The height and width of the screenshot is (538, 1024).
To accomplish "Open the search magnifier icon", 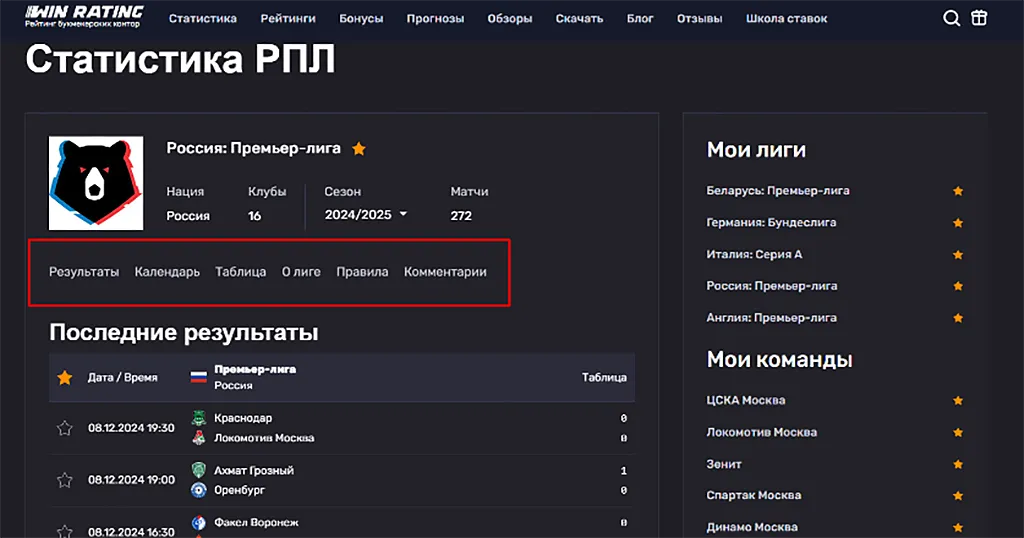I will pos(952,18).
